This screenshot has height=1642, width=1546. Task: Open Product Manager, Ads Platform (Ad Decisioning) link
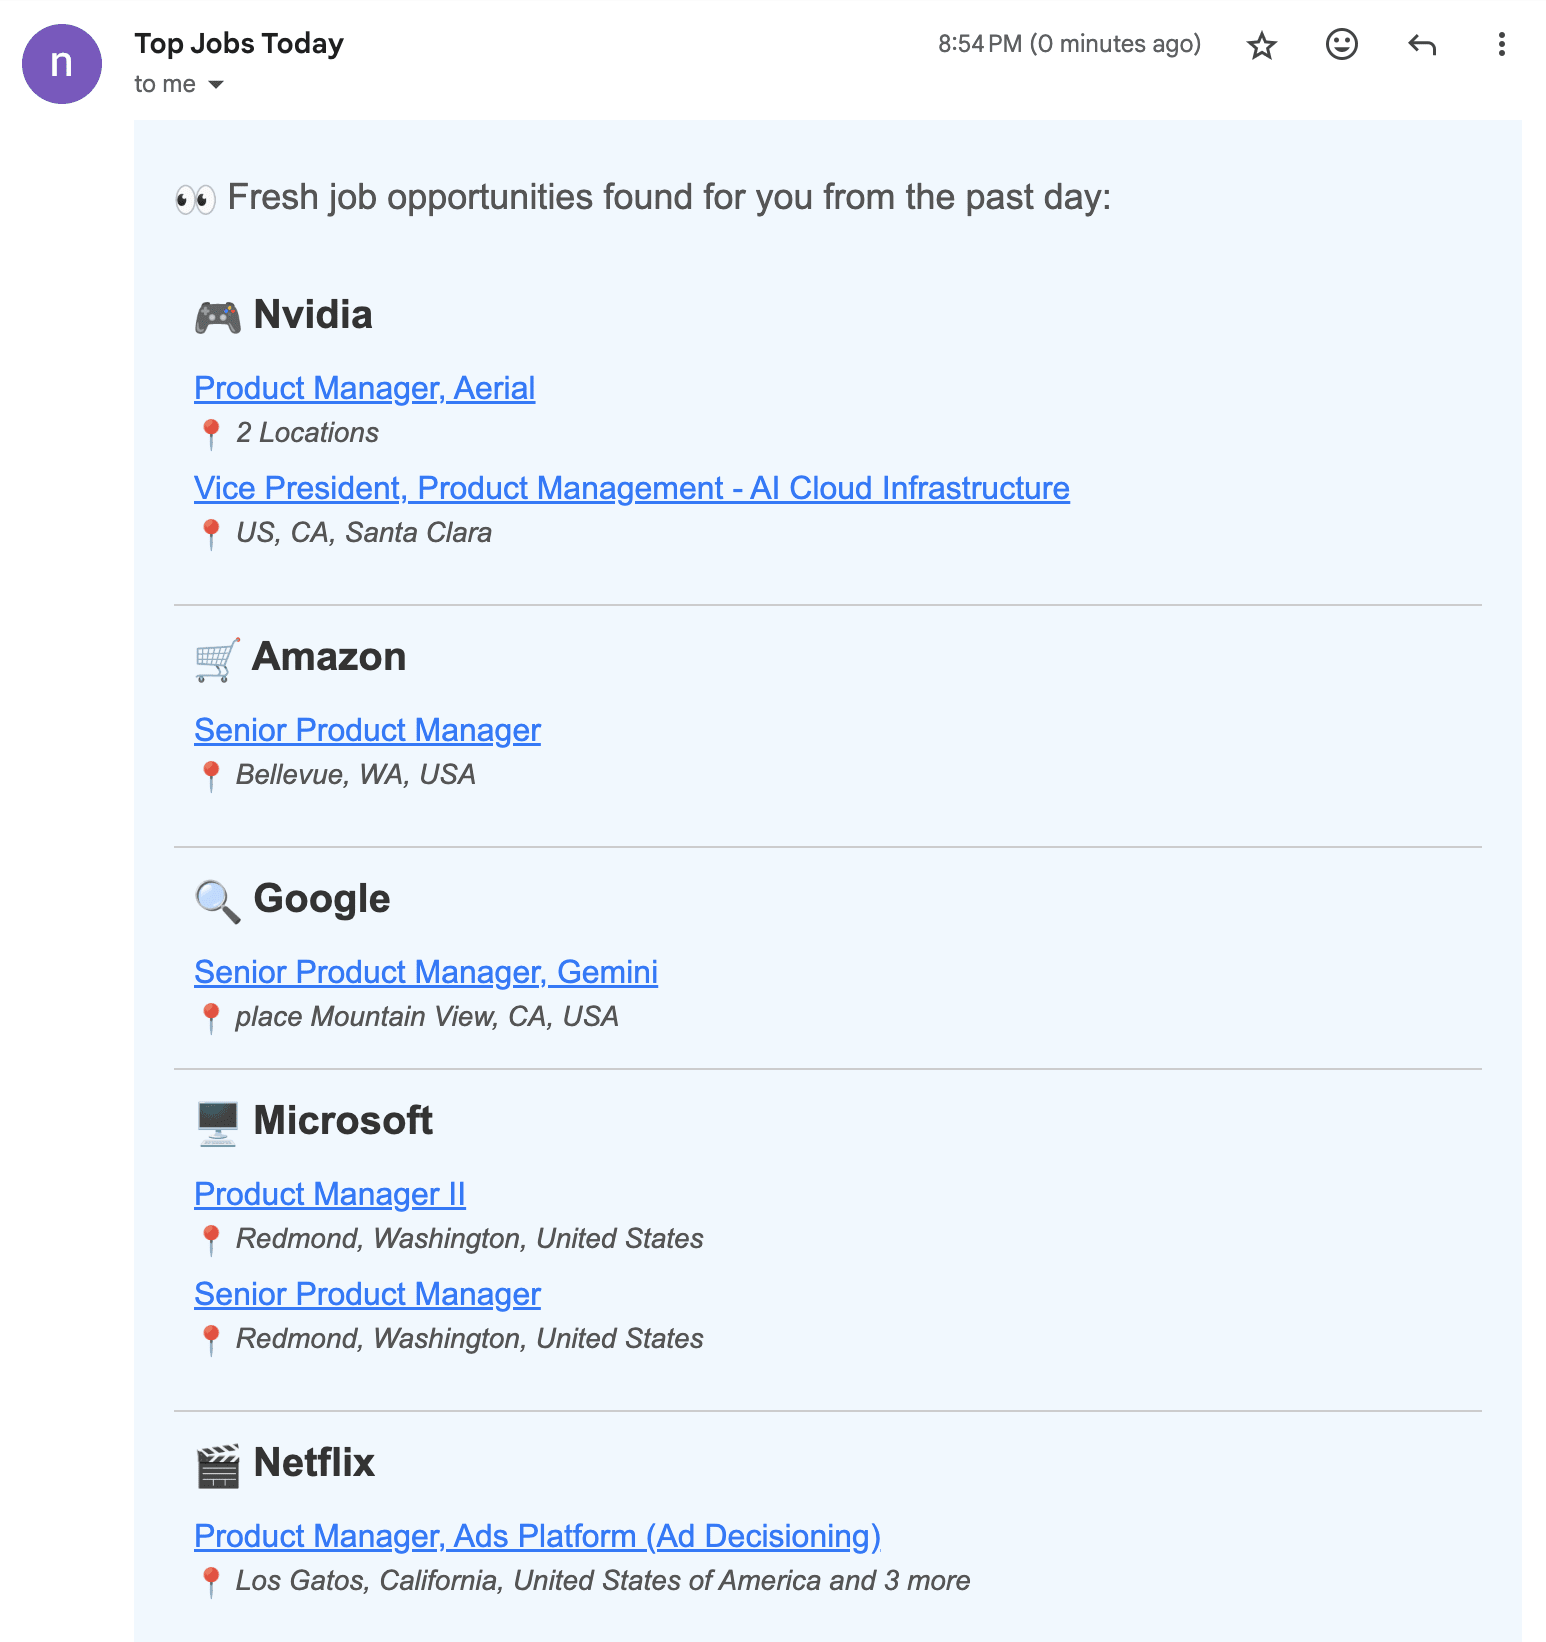537,1536
